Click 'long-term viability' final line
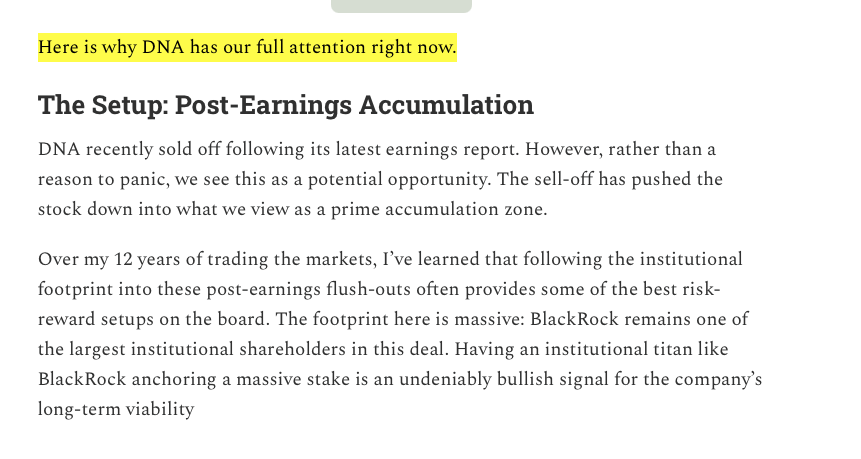 (116, 410)
